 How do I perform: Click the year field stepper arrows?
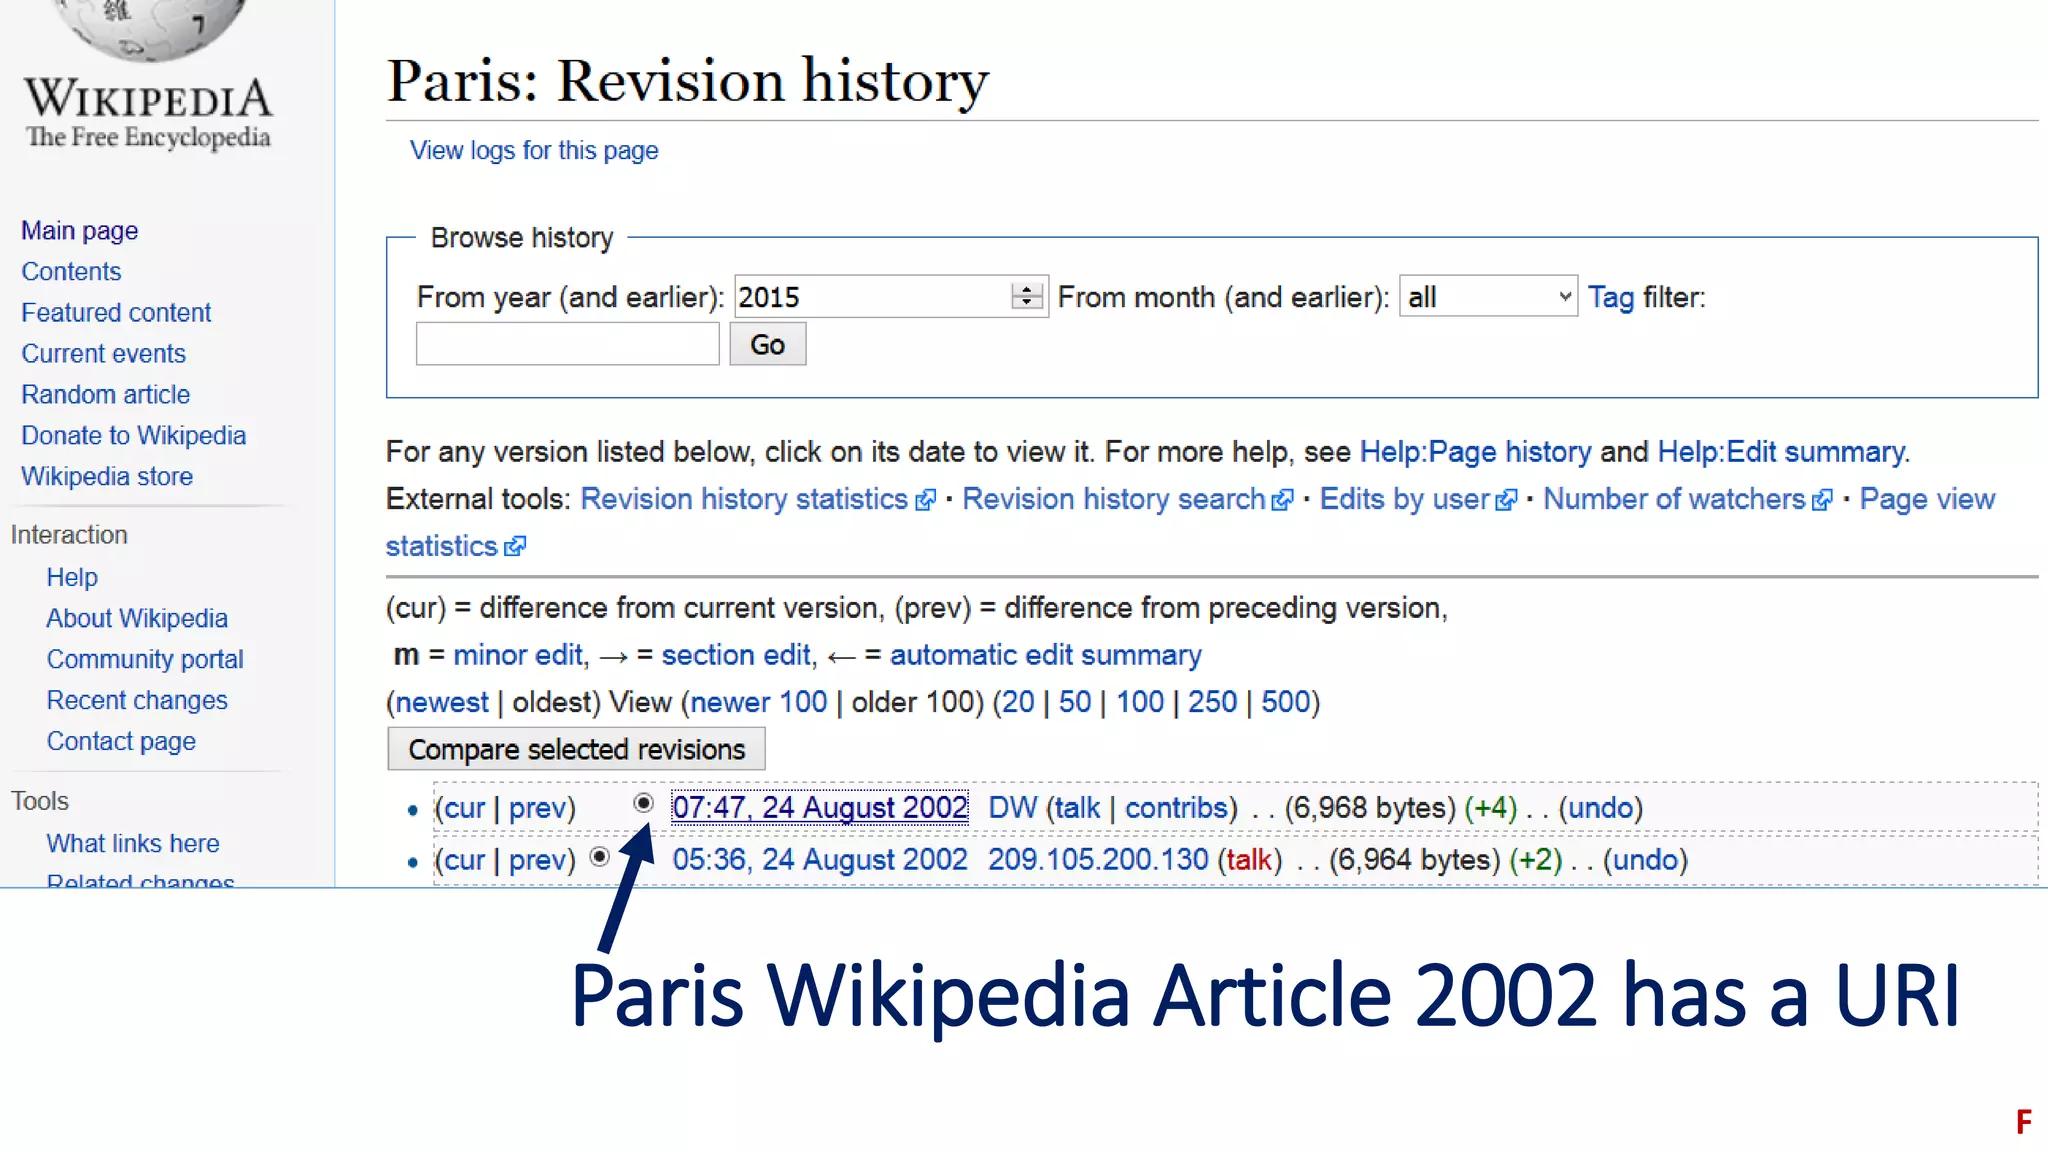[1027, 297]
